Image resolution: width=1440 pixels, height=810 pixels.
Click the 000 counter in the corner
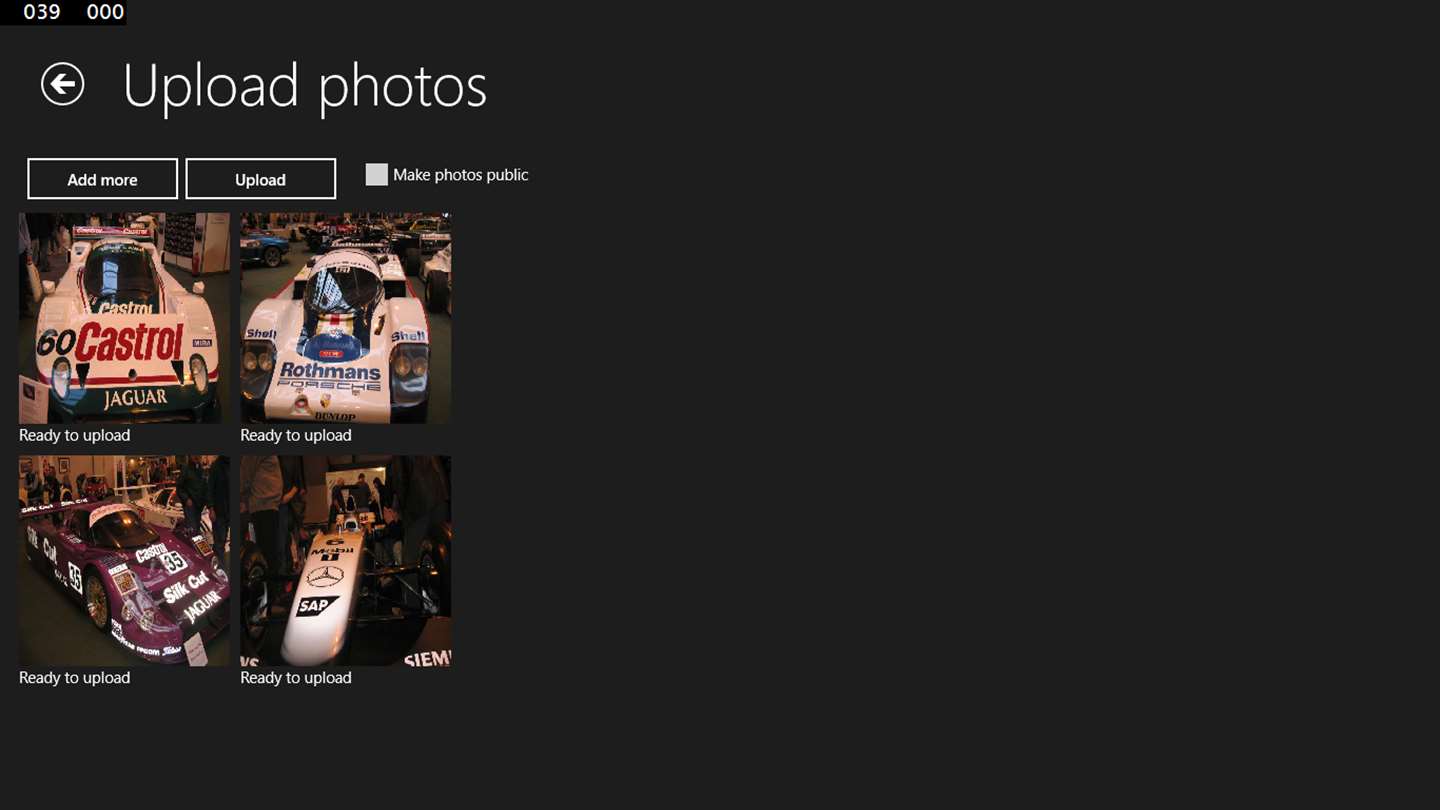point(105,12)
